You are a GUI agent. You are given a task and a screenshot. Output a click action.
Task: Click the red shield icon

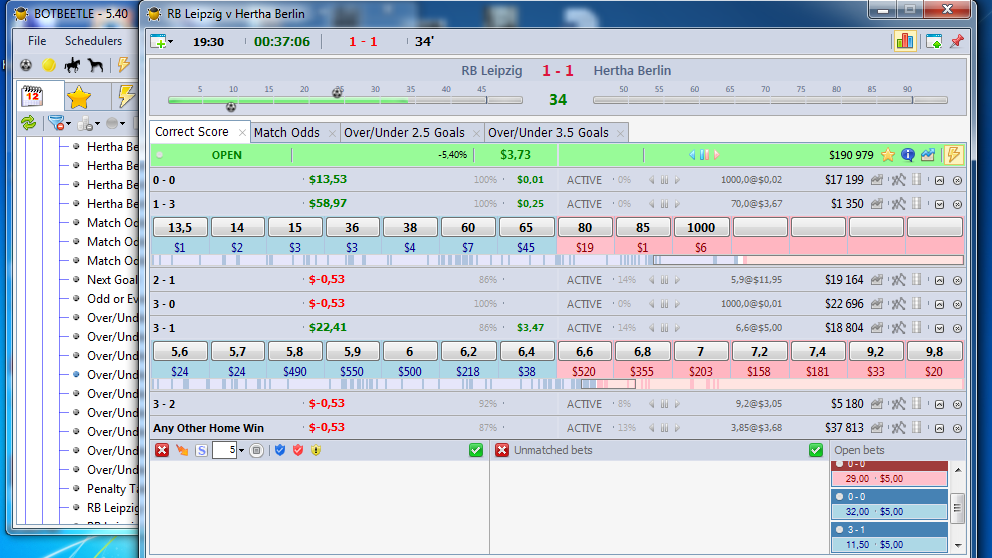point(298,450)
